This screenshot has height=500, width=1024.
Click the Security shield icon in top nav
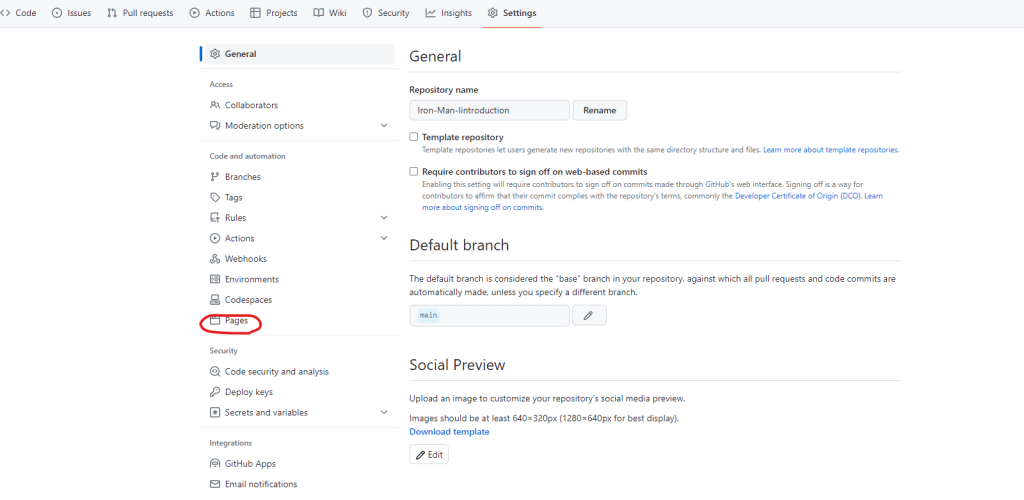pyautogui.click(x=368, y=13)
